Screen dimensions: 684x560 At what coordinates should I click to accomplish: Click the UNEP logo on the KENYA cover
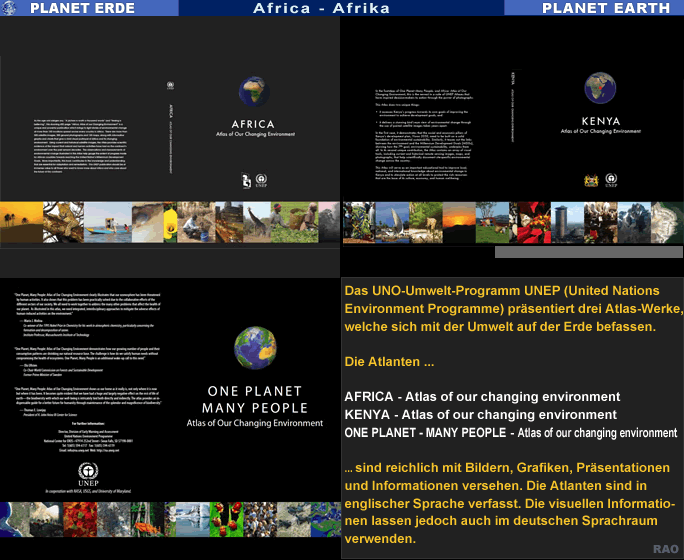pyautogui.click(x=611, y=180)
